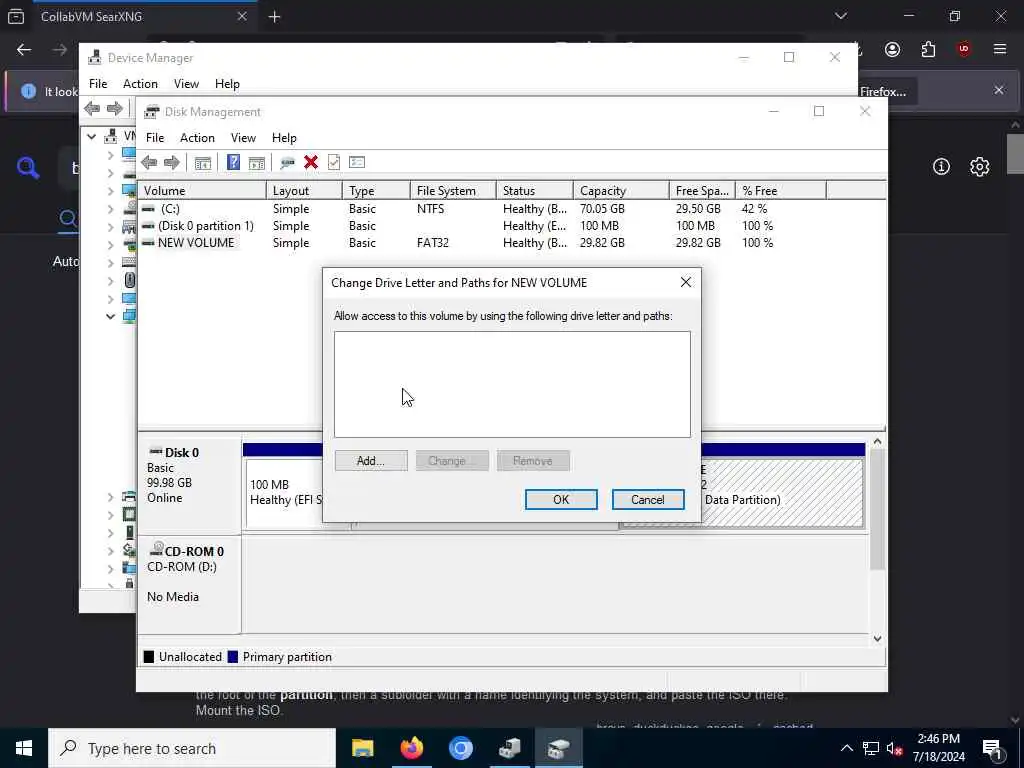Open the File menu in Disk Management
Screen dimensions: 1024x768
[x=155, y=138]
